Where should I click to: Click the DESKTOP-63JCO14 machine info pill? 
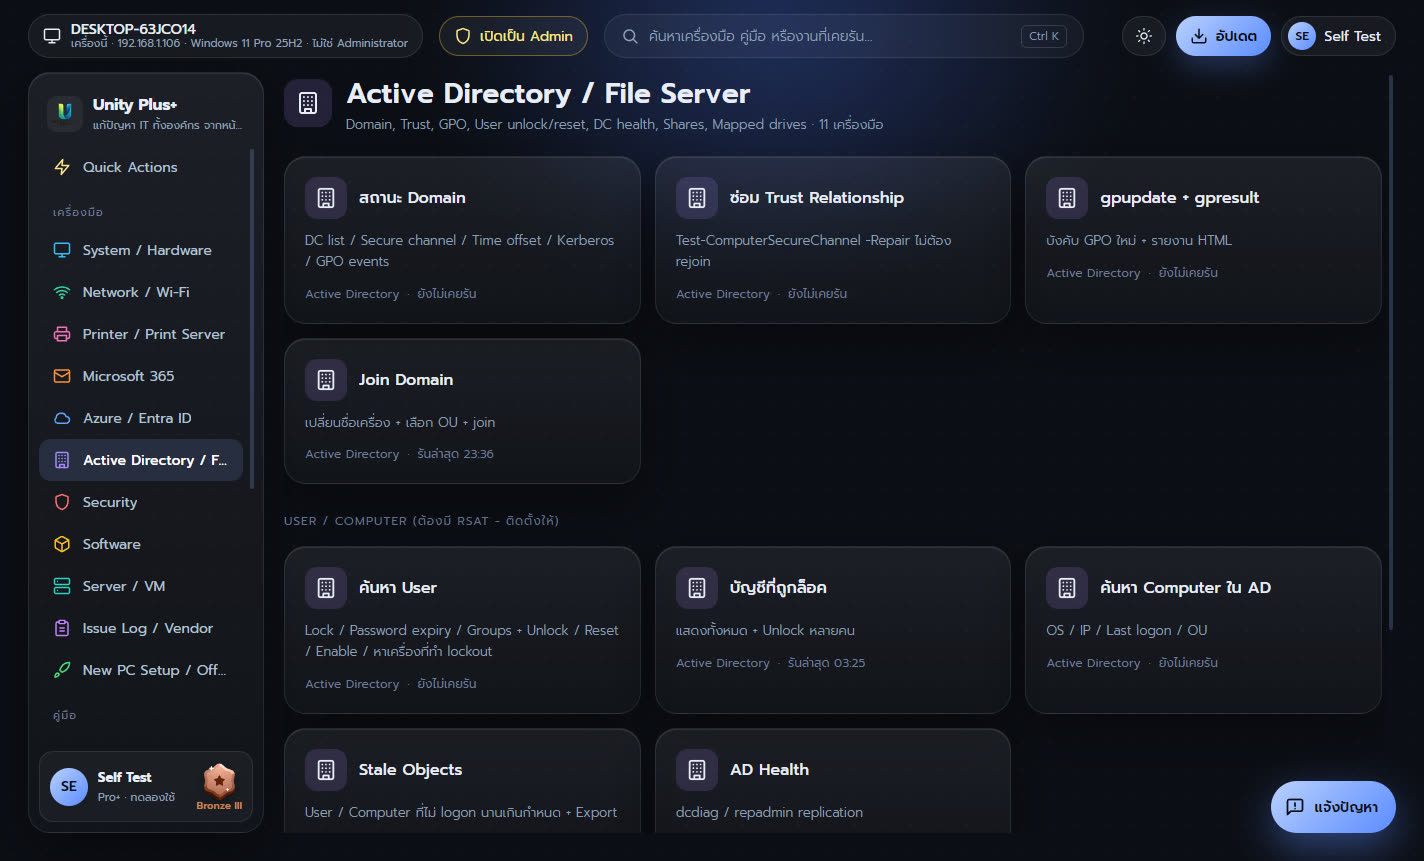pyautogui.click(x=226, y=36)
